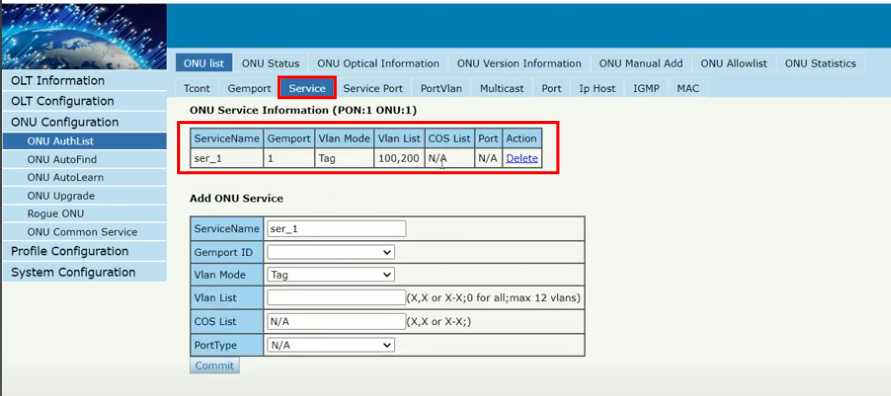Click the ServiceName text field
Screen dimensions: 891x396
[336, 228]
